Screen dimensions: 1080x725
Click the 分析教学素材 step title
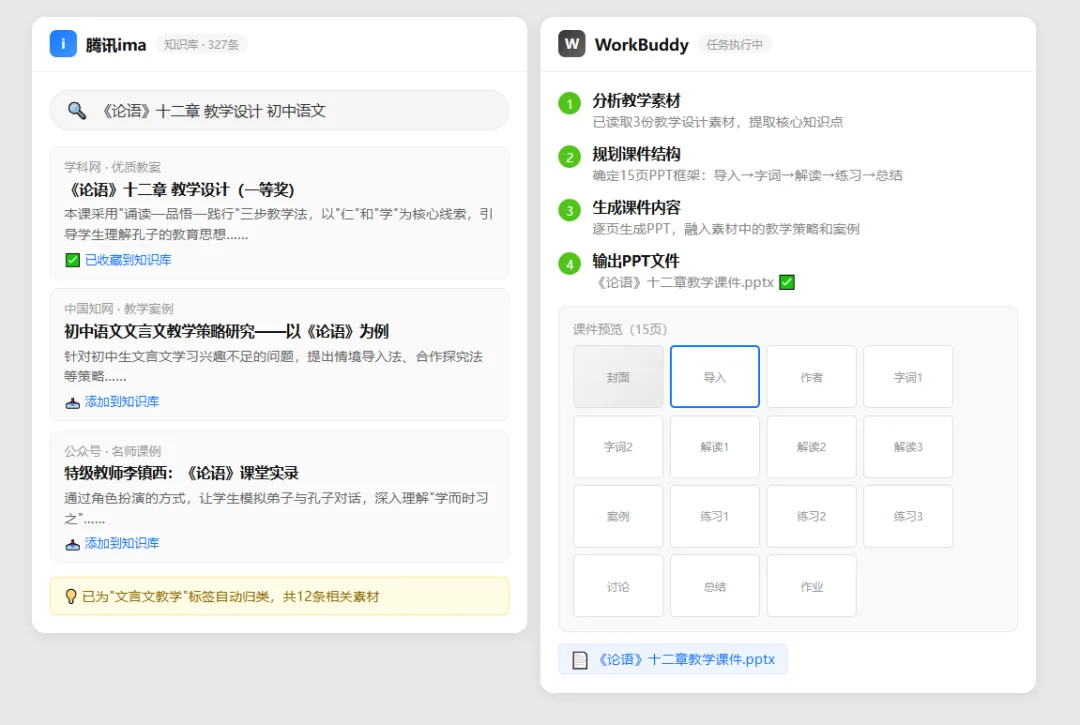[x=636, y=101]
